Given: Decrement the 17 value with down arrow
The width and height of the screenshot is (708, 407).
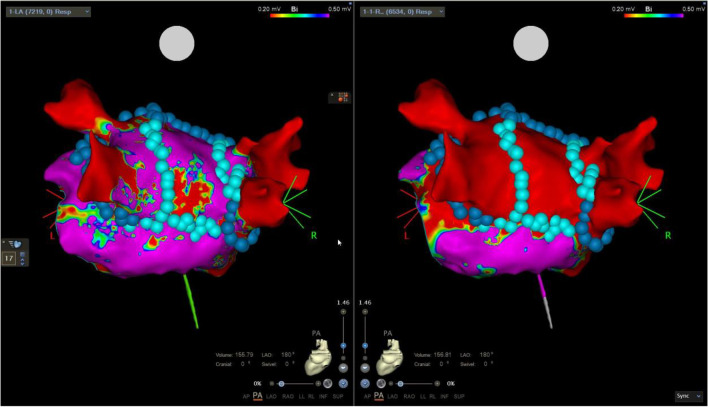Looking at the screenshot, I should [x=23, y=264].
